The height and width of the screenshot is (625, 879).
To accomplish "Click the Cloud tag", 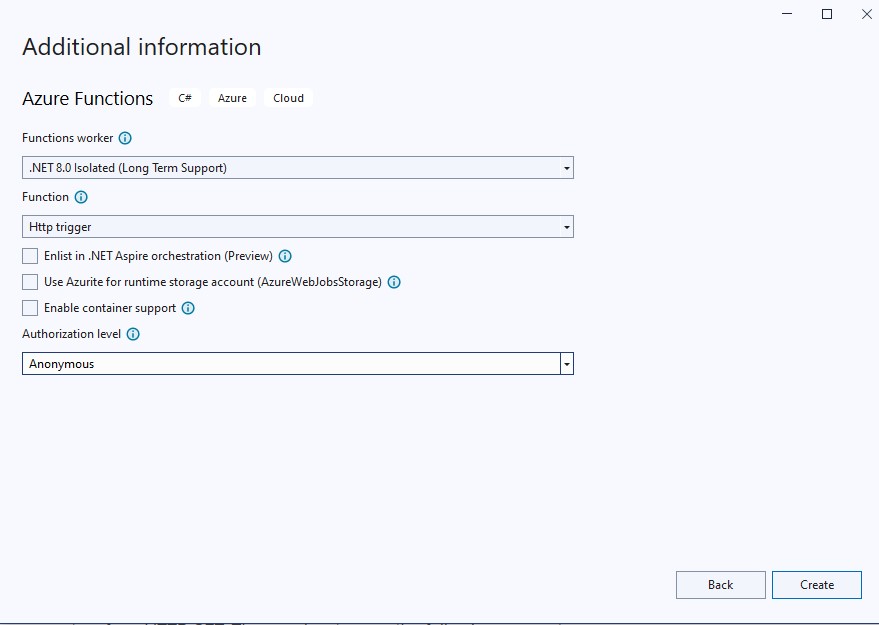I will pos(288,98).
